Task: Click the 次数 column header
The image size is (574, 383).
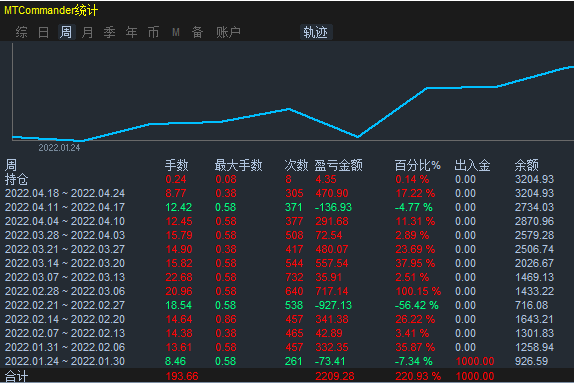Action: tap(296, 166)
